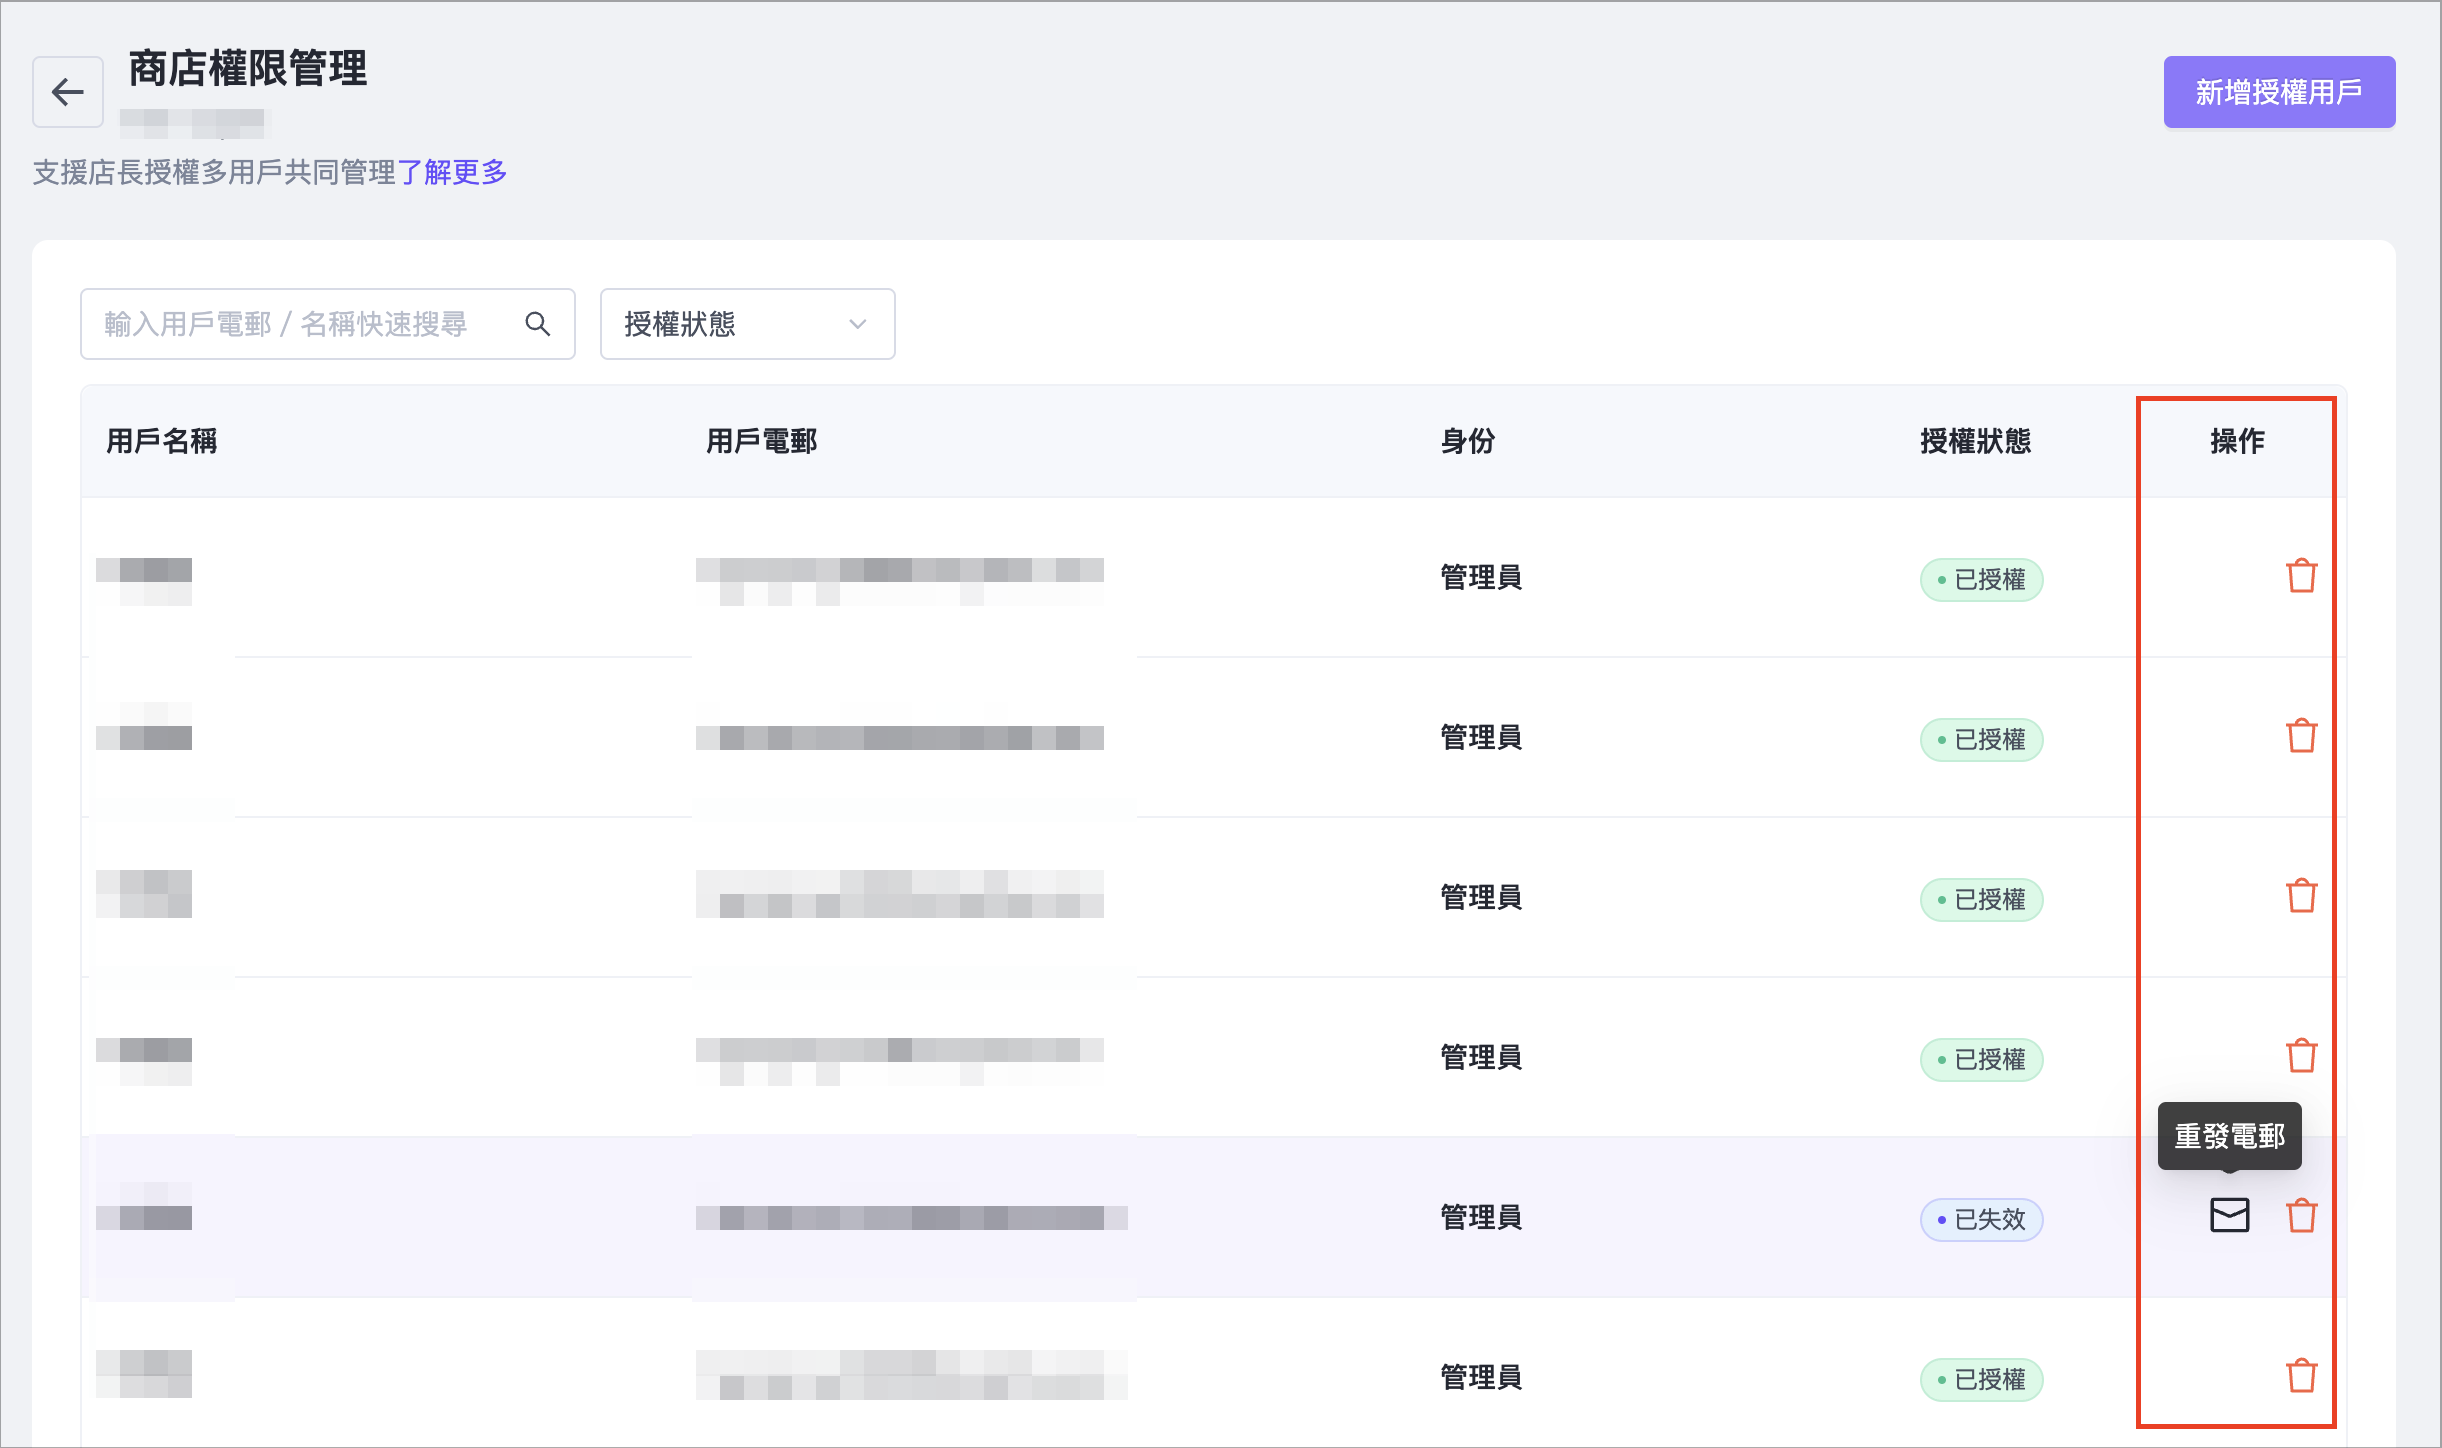Remove the third listed admin user
Image resolution: width=2442 pixels, height=1448 pixels.
[x=2301, y=896]
